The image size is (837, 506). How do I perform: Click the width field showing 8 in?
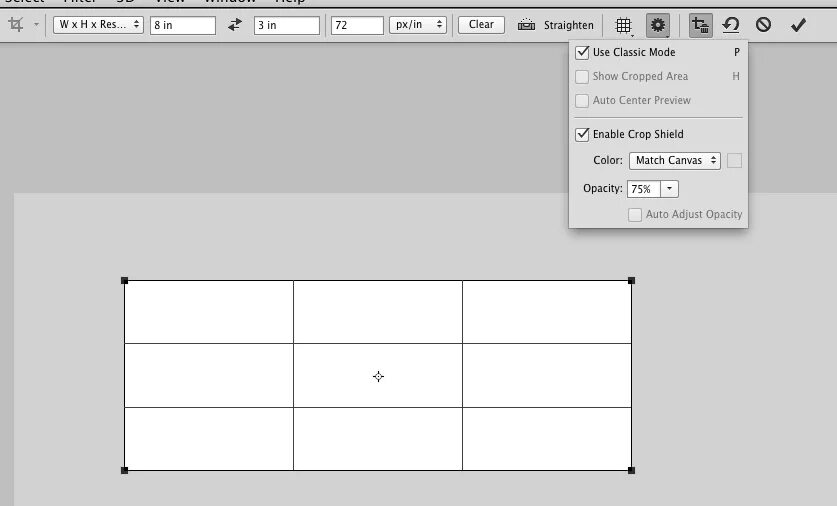point(183,25)
